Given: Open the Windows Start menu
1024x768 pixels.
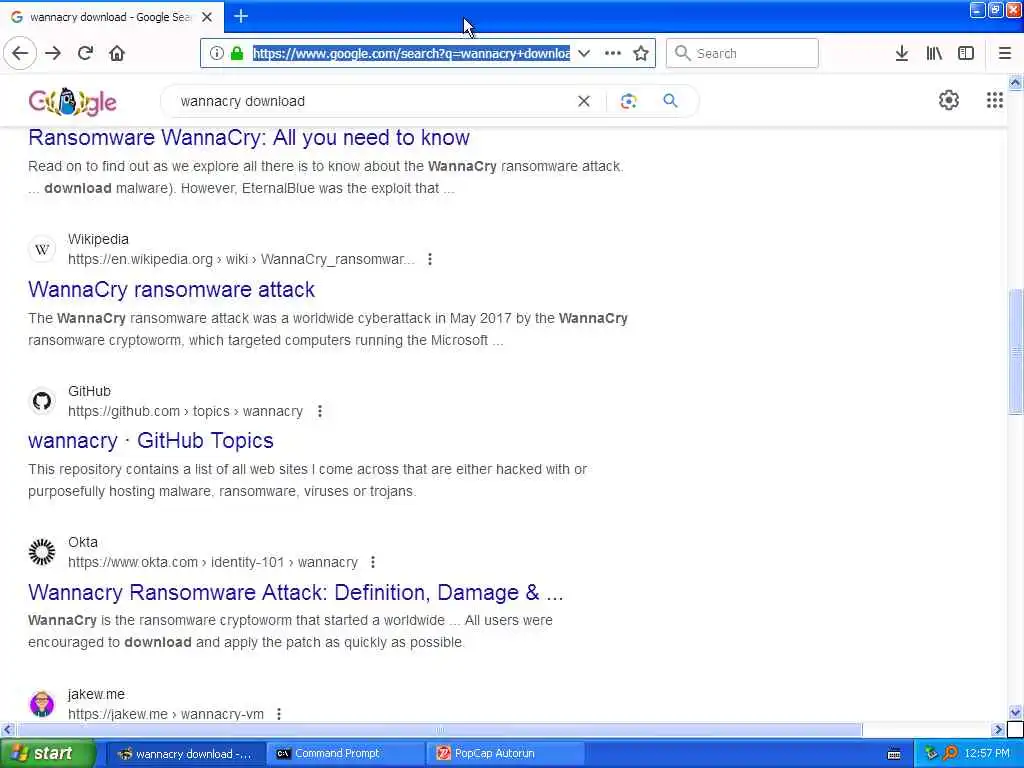Looking at the screenshot, I should tap(47, 754).
